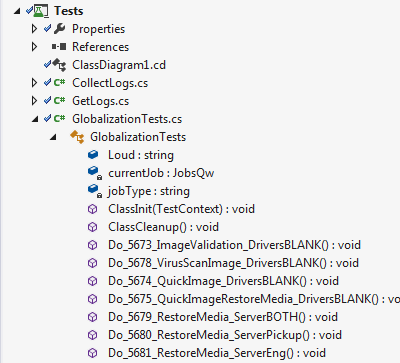400x363 pixels.
Task: Collapse the GlobalizationTests class node
Action: 53,137
